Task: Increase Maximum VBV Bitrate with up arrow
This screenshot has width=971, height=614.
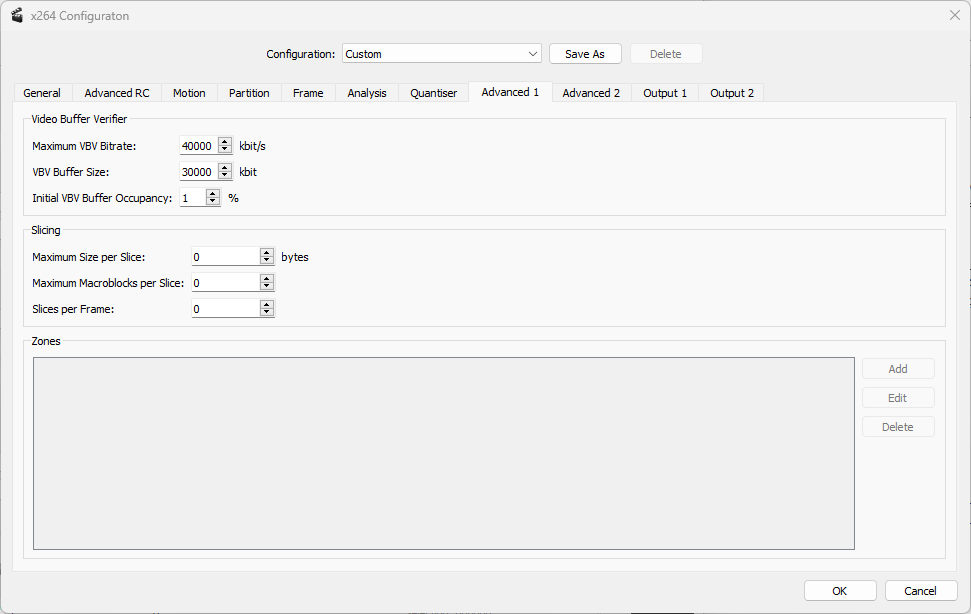Action: 225,142
